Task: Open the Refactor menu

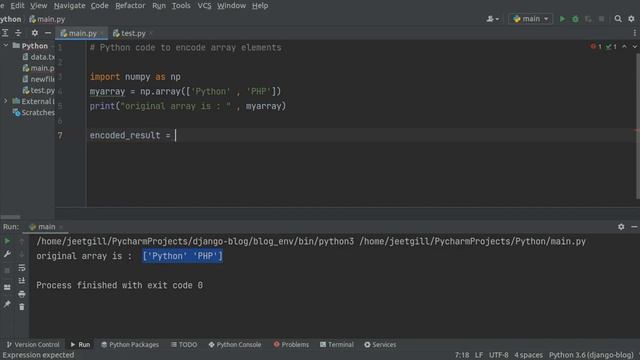Action: (130, 6)
